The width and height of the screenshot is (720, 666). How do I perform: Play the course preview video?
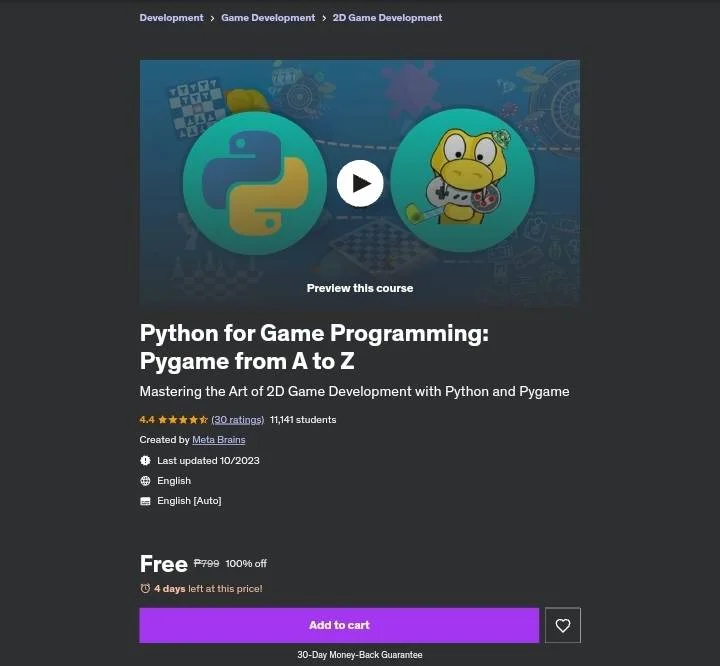360,183
